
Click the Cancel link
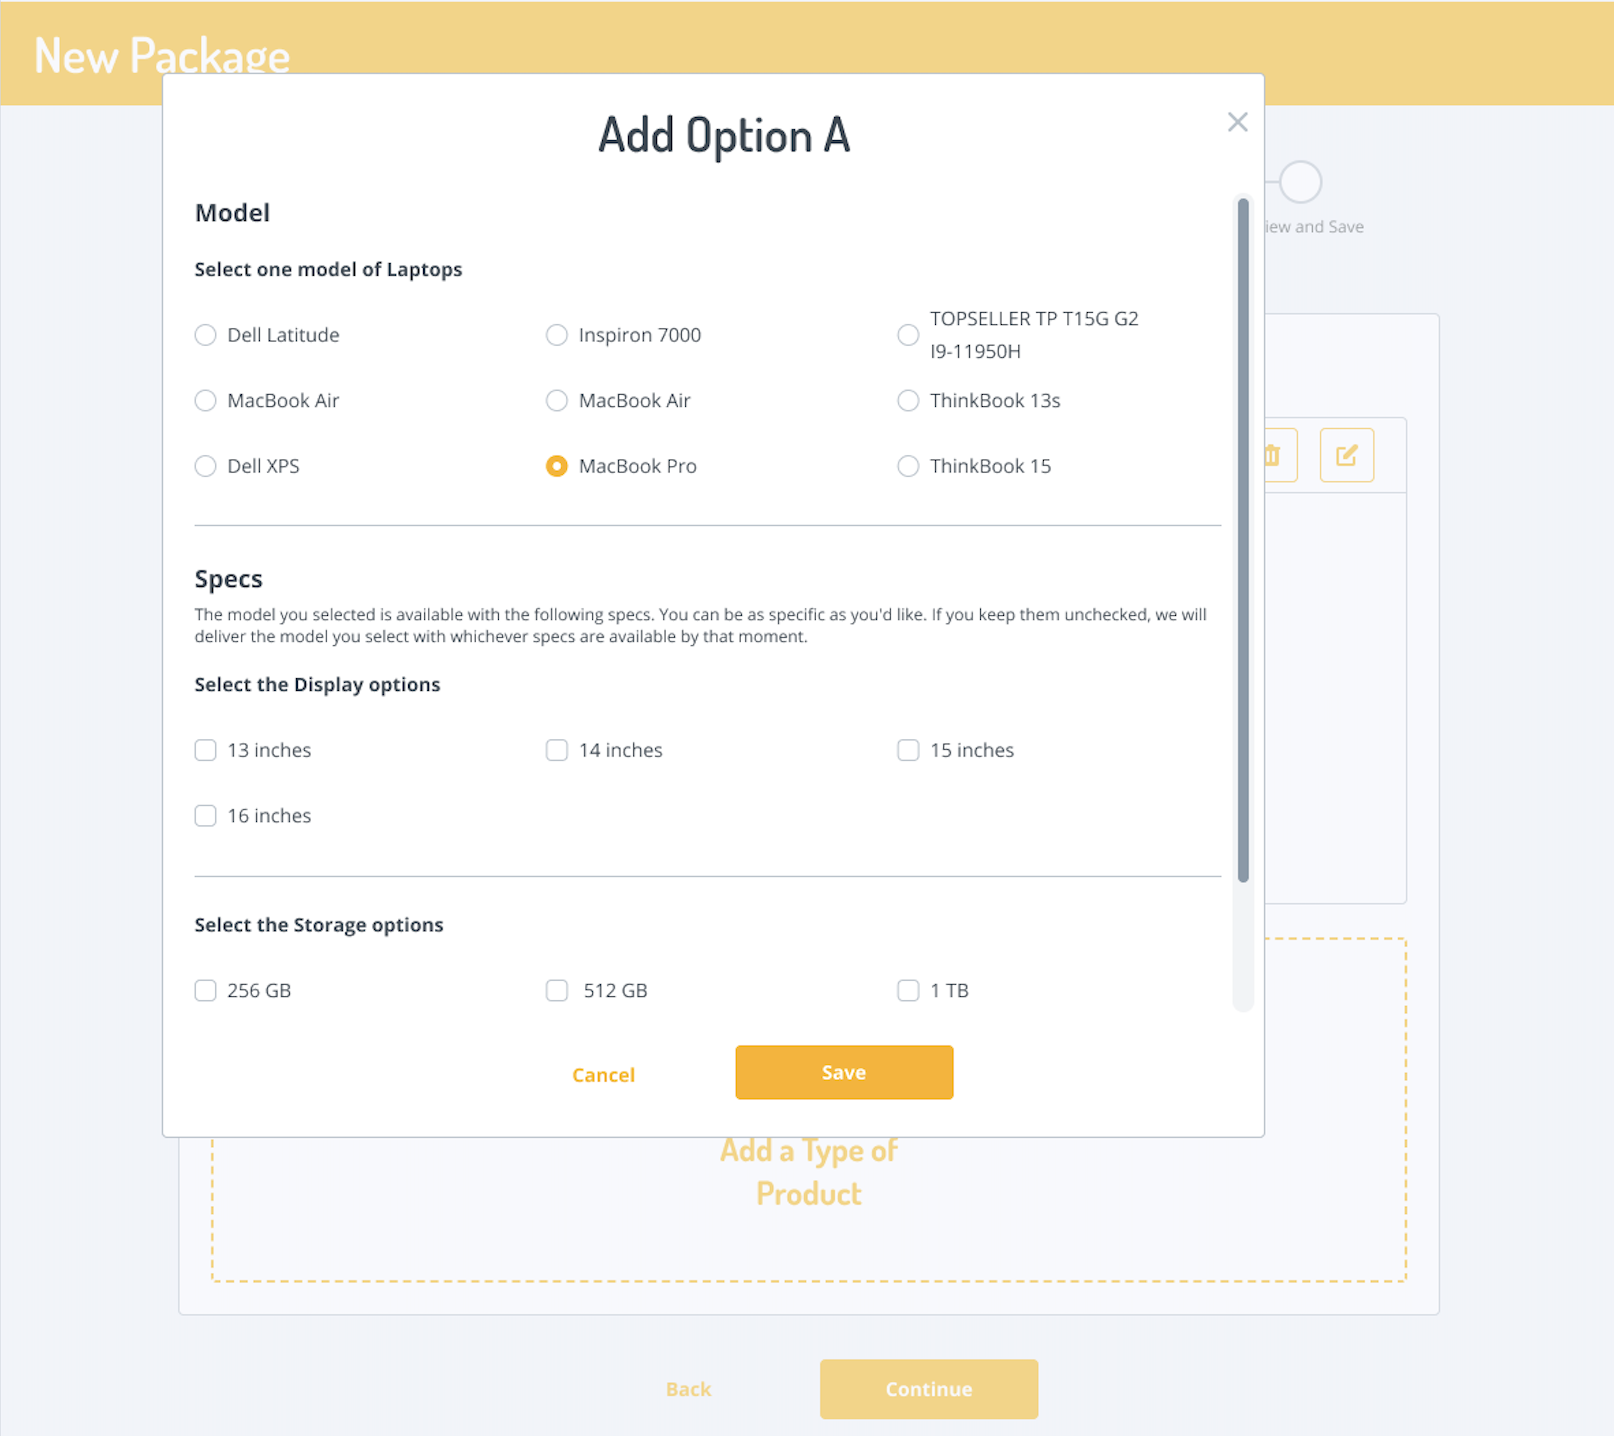(x=603, y=1075)
